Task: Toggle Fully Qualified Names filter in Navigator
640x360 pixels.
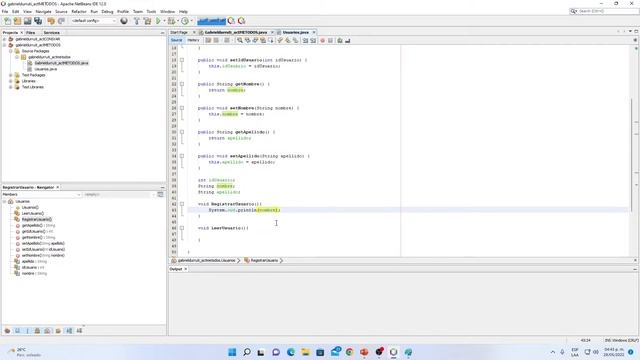Action: [x=58, y=331]
